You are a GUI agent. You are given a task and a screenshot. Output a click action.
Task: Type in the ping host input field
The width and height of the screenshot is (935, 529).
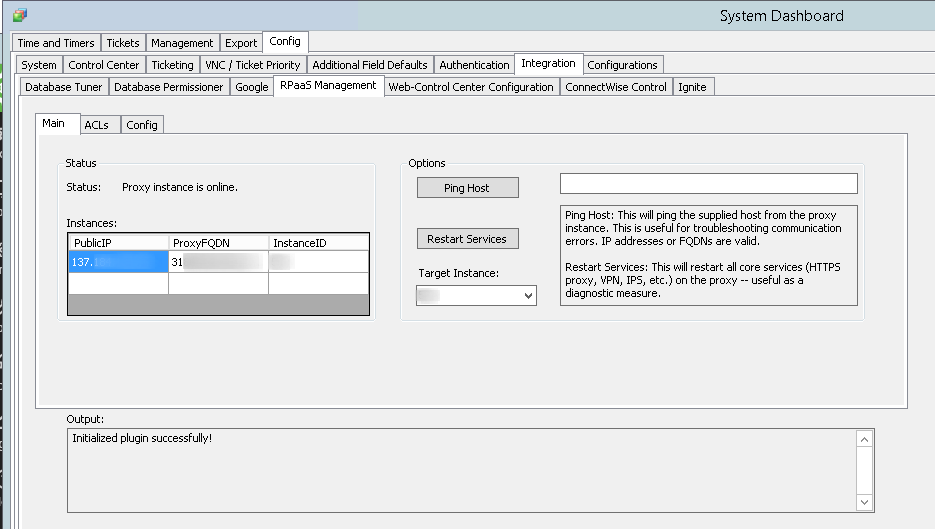708,184
